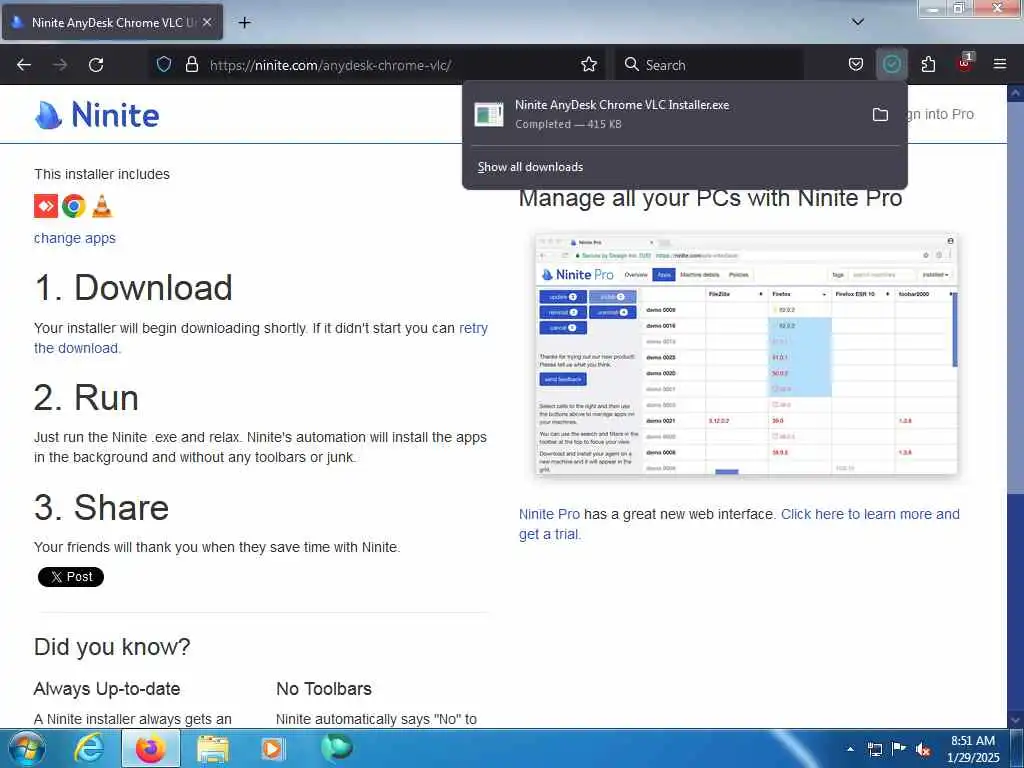
Task: Open the green bird app in the taskbar
Action: point(336,748)
